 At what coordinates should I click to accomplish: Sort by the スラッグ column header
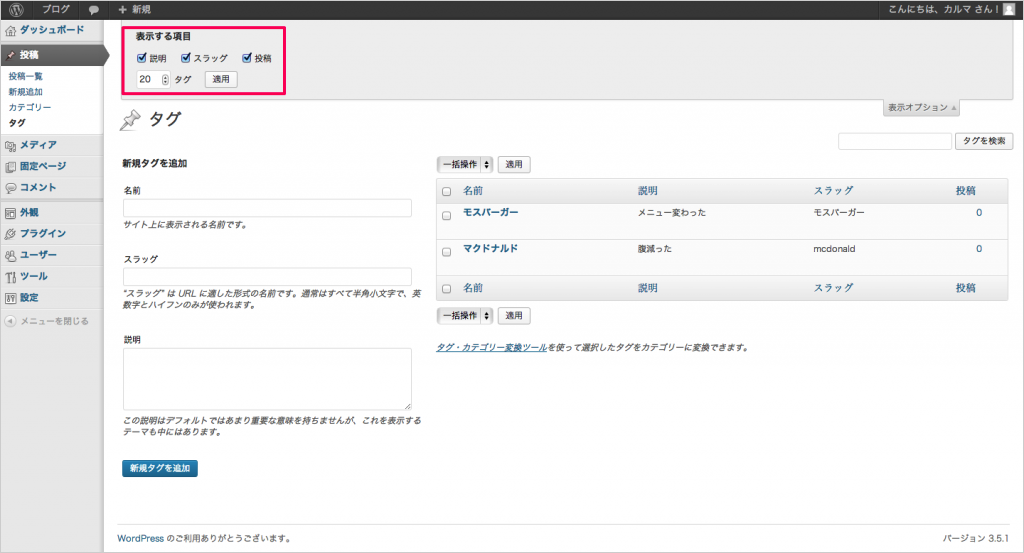[x=833, y=191]
